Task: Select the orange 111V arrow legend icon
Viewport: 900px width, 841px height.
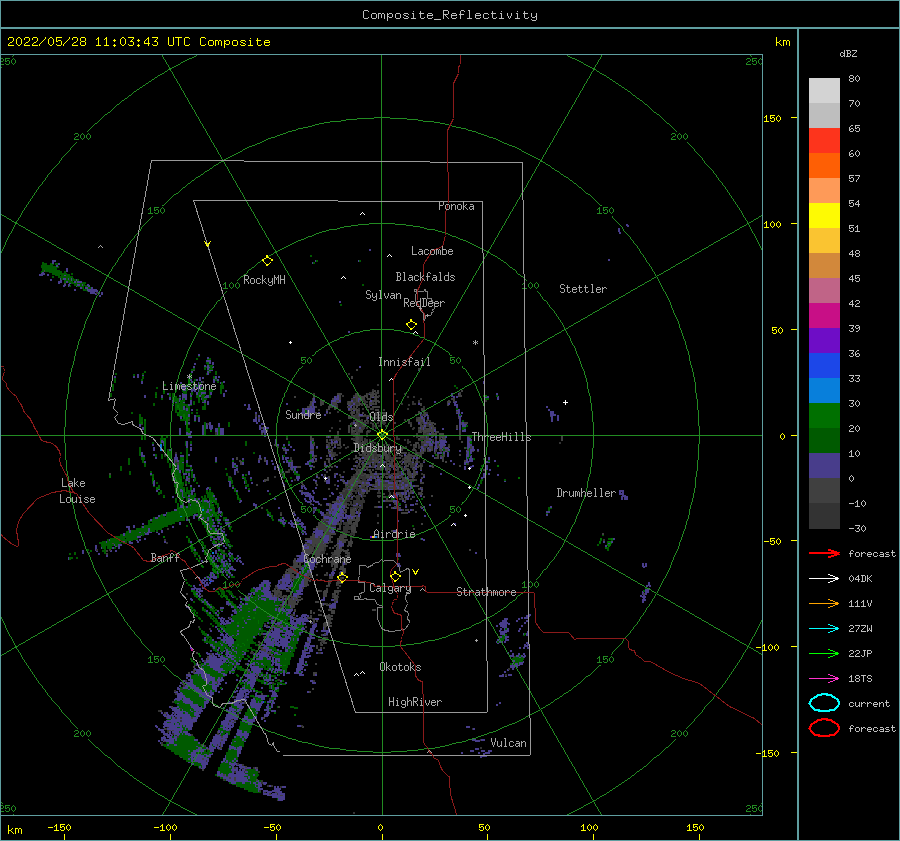Action: tap(824, 603)
